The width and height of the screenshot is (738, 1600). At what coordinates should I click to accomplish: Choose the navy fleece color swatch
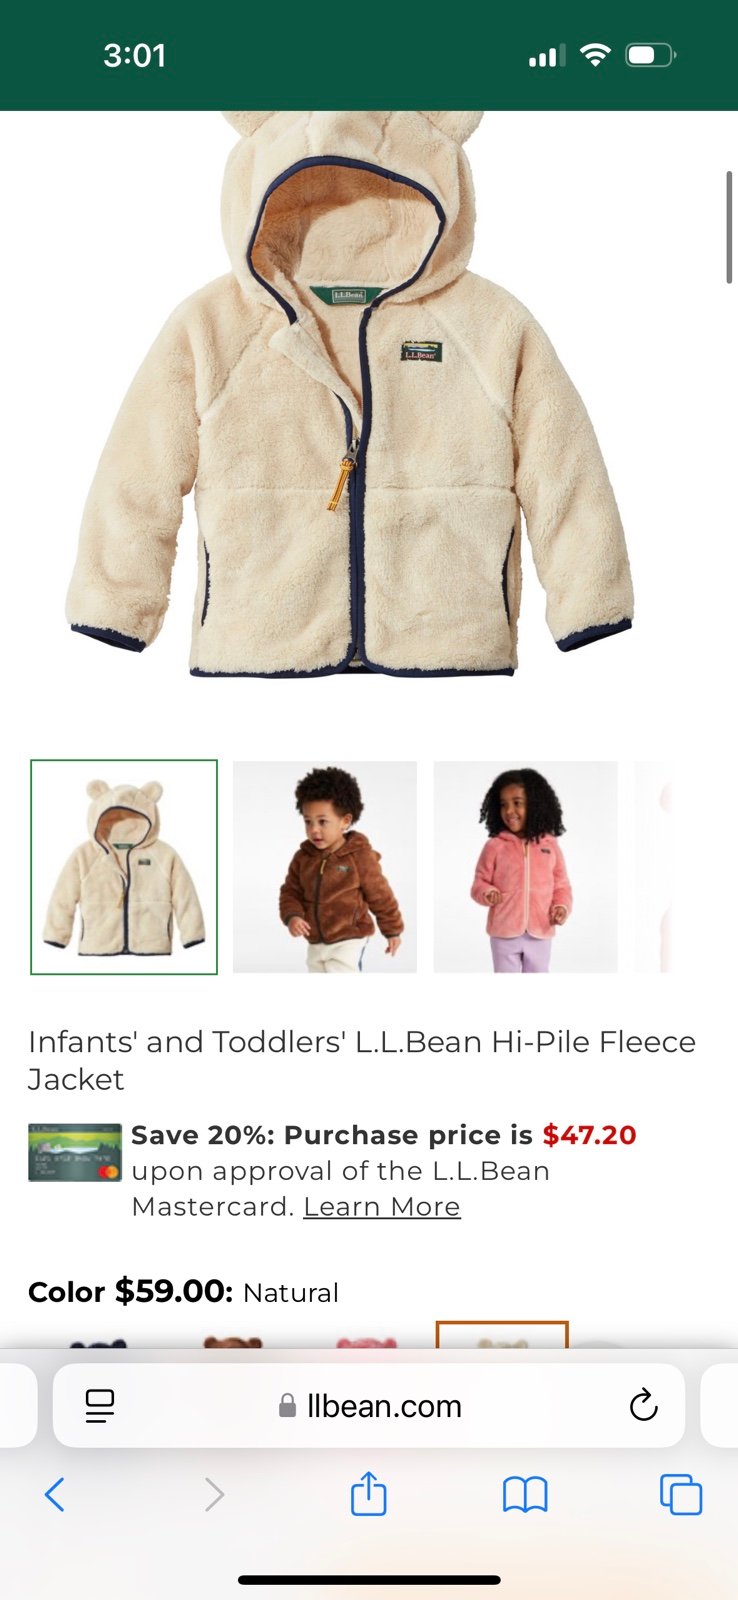pos(98,1341)
